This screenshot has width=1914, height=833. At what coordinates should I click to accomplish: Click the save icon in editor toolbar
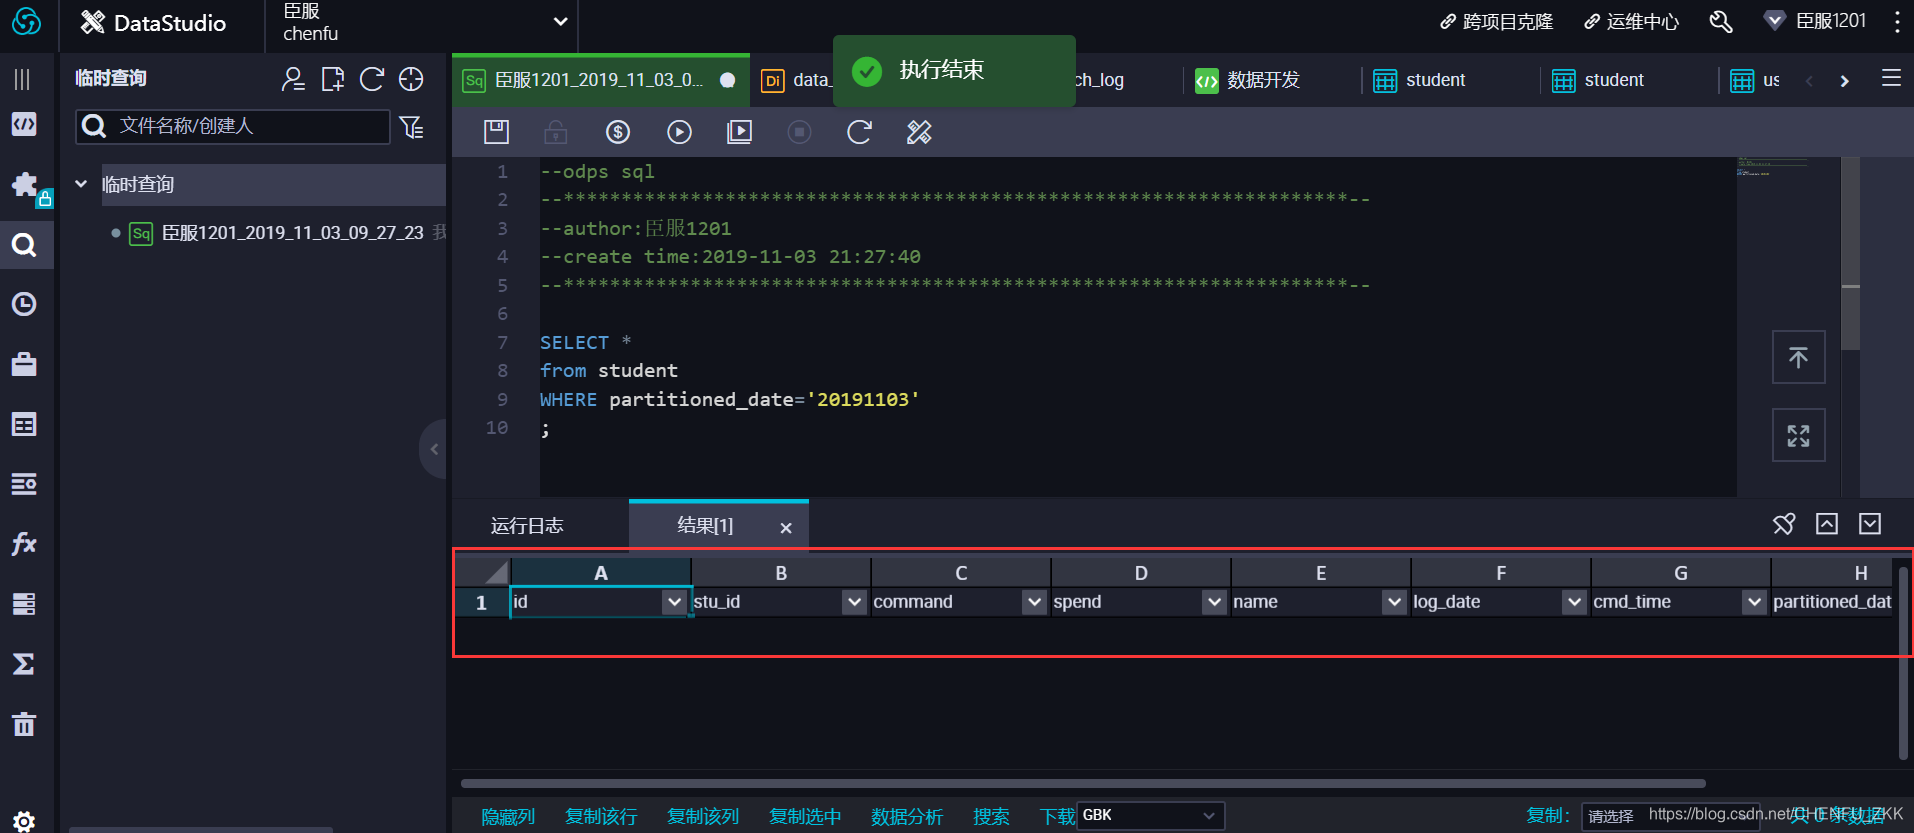[x=496, y=131]
